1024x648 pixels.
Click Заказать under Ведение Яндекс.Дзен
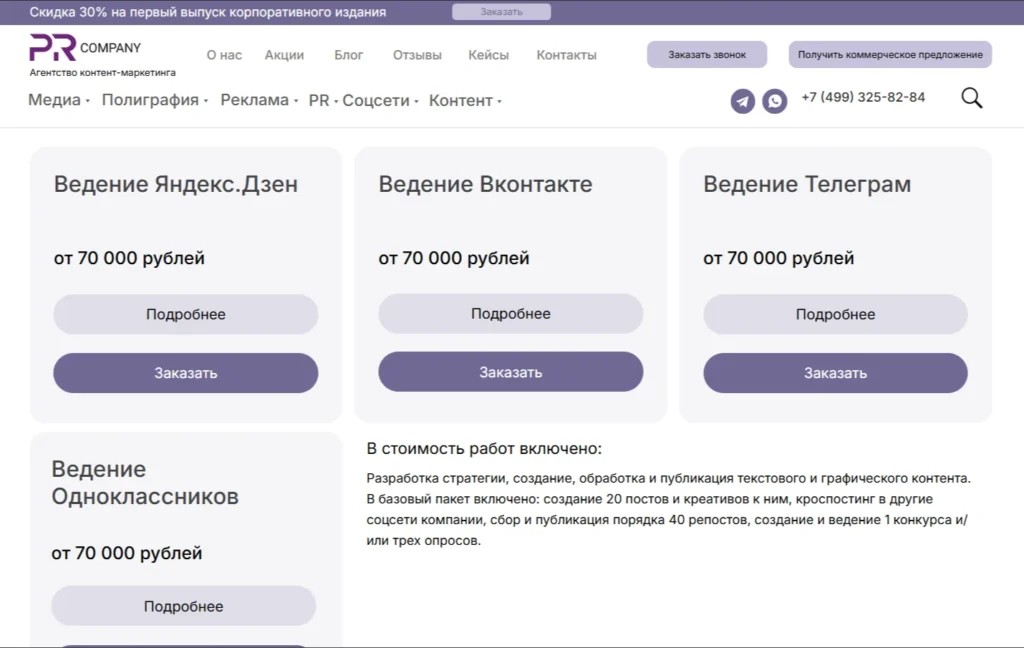click(185, 373)
